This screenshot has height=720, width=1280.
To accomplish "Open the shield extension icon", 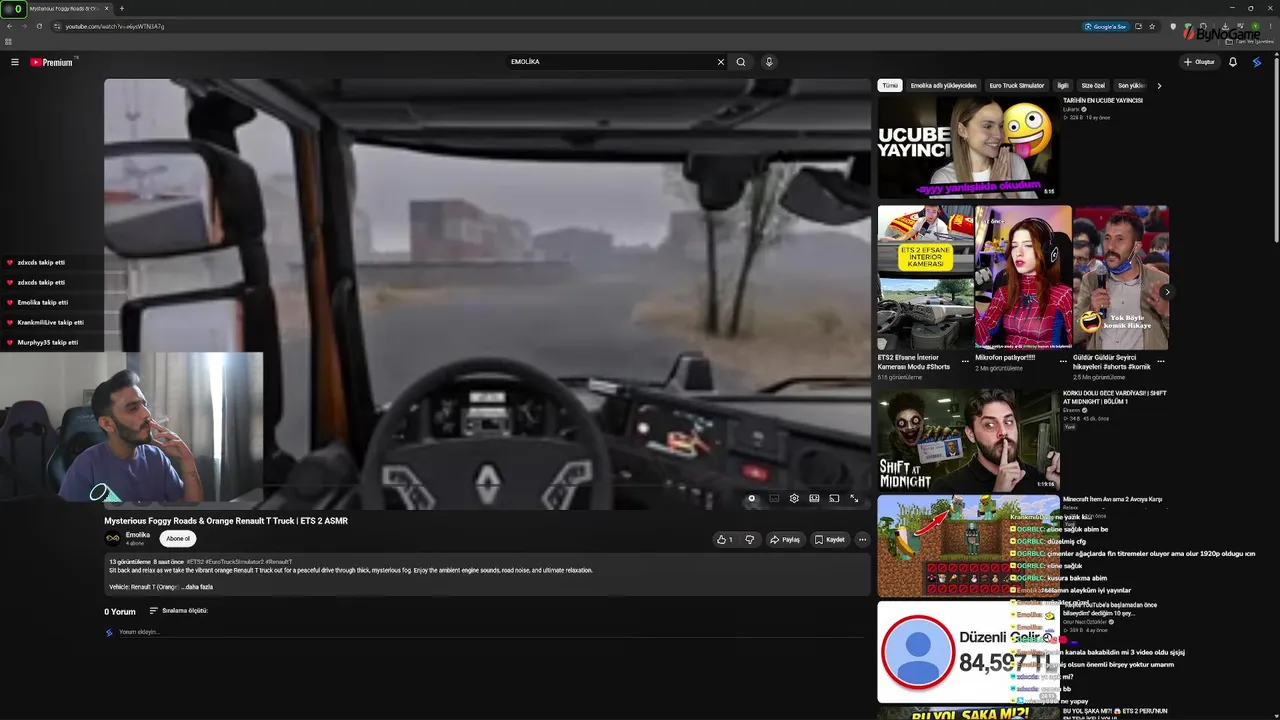I will pos(1173,26).
